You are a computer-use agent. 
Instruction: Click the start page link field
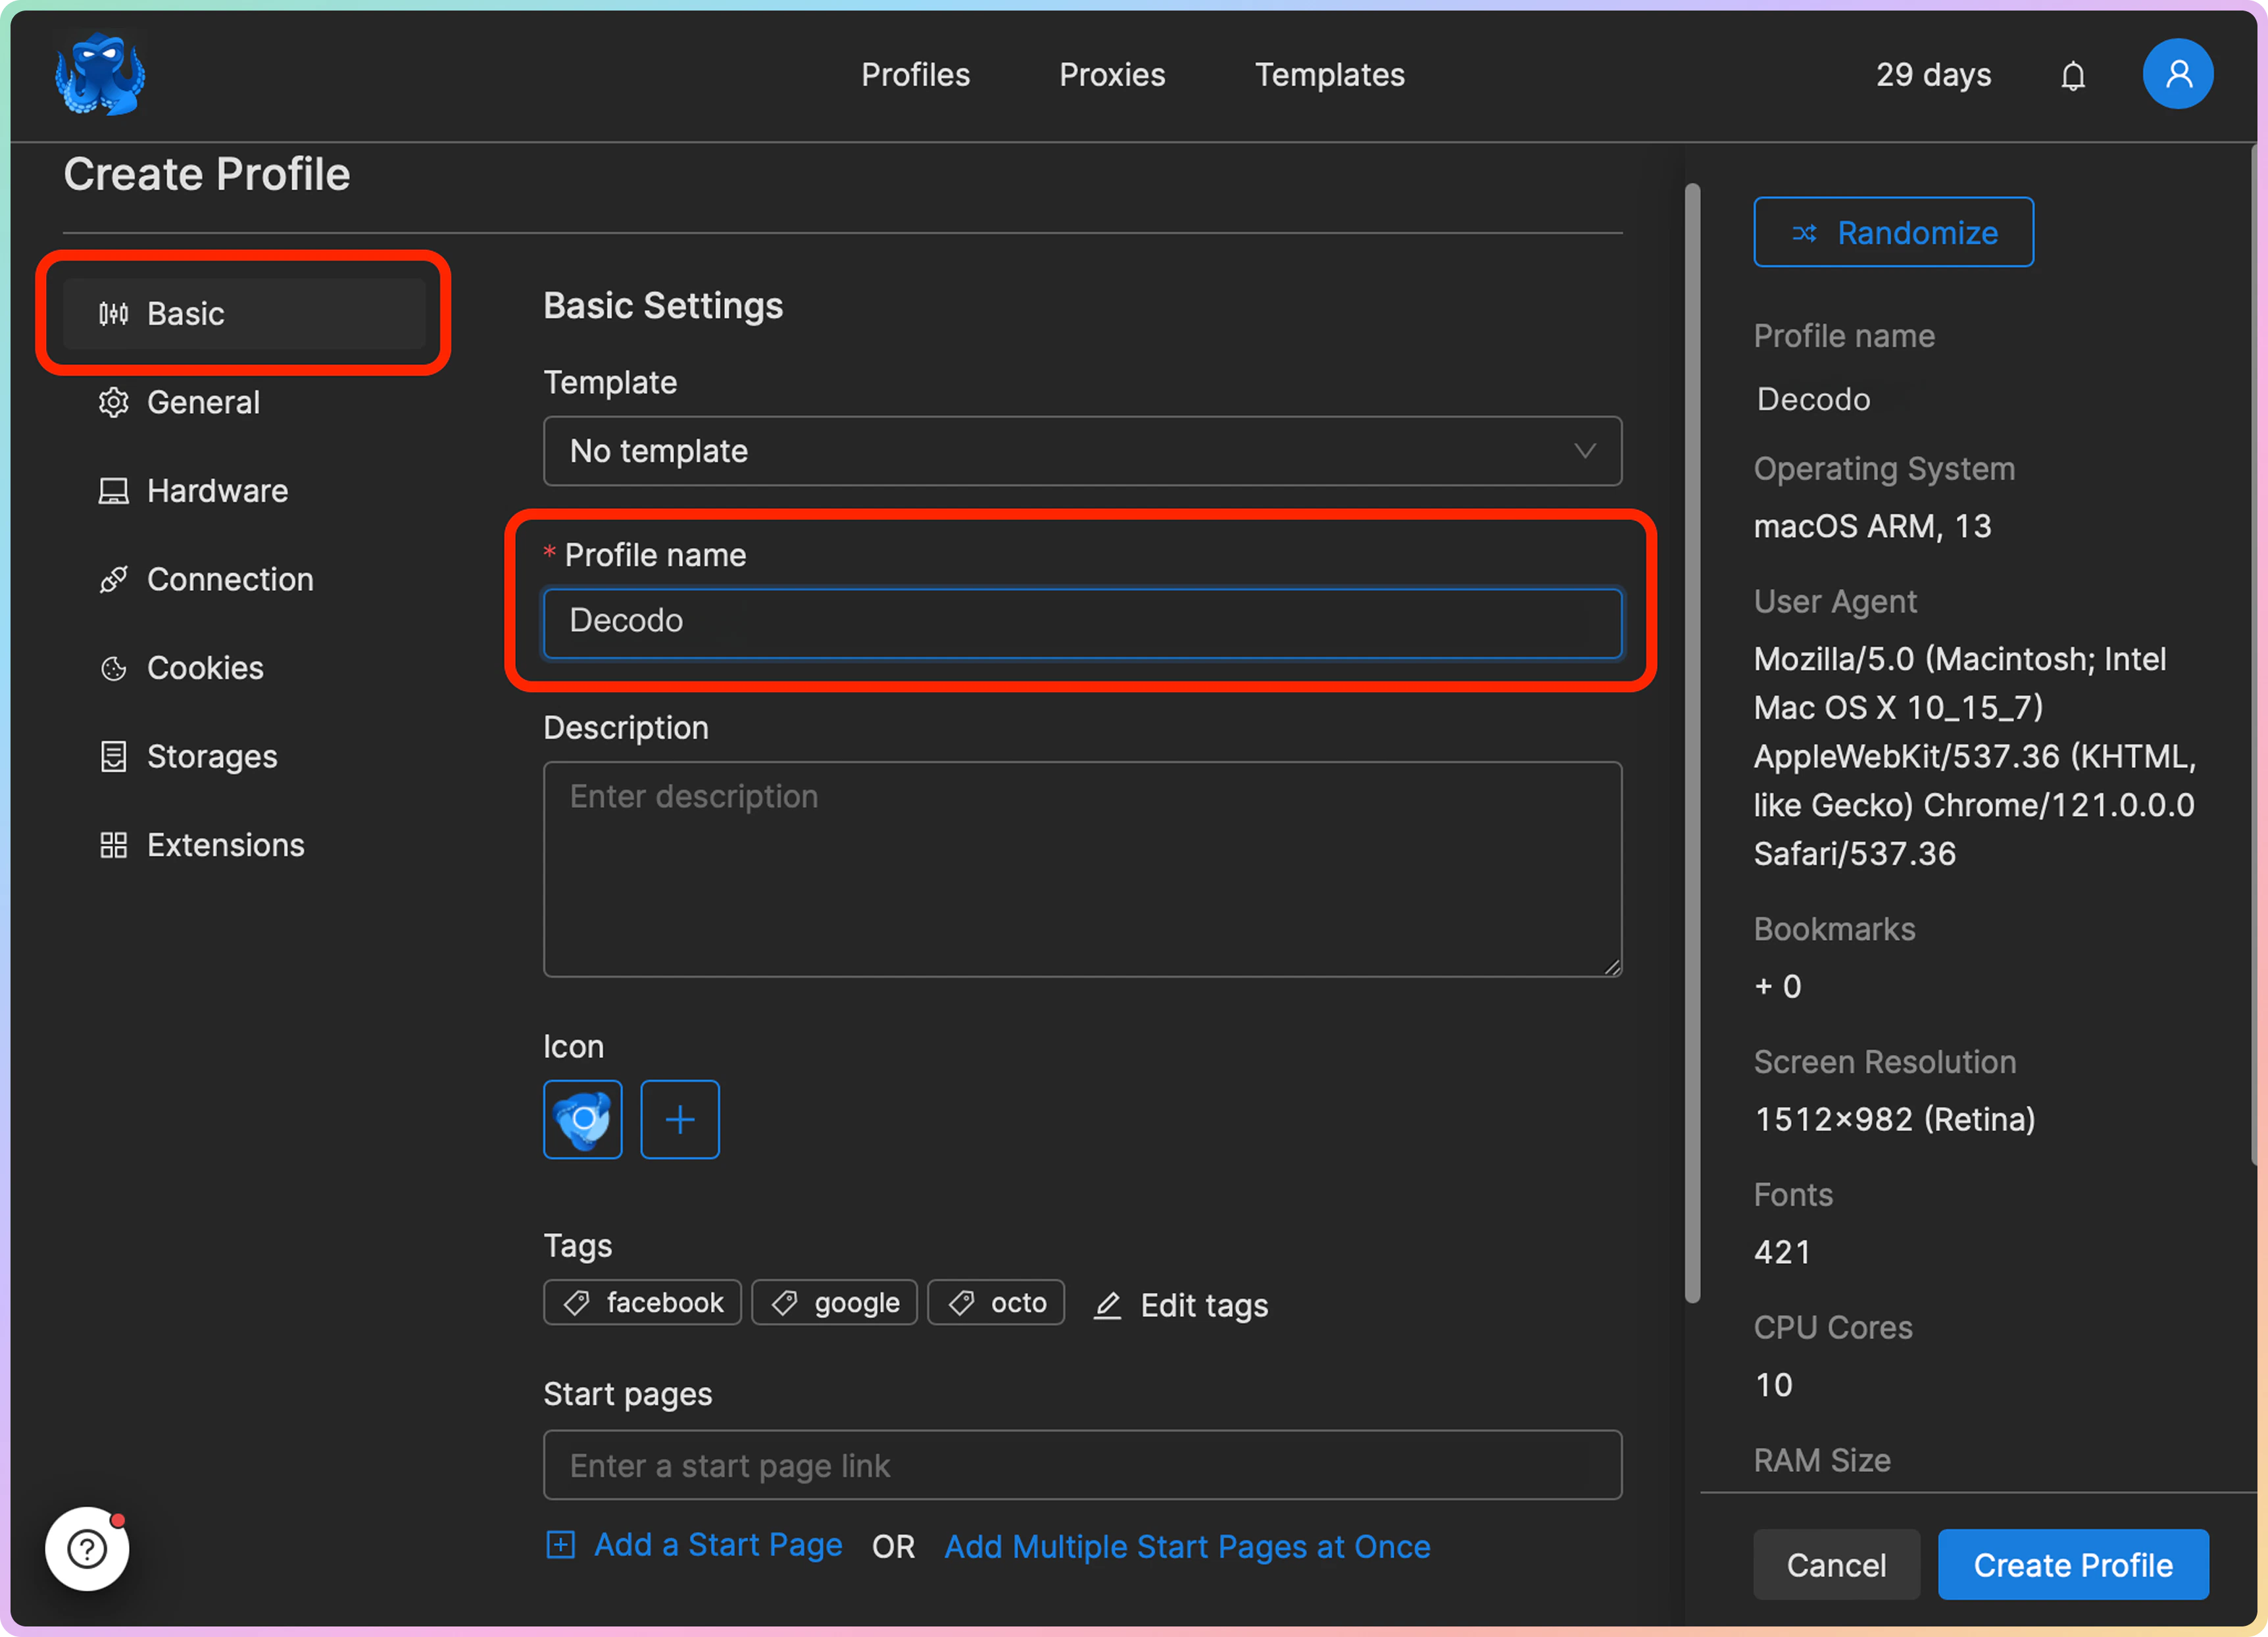tap(1082, 1466)
